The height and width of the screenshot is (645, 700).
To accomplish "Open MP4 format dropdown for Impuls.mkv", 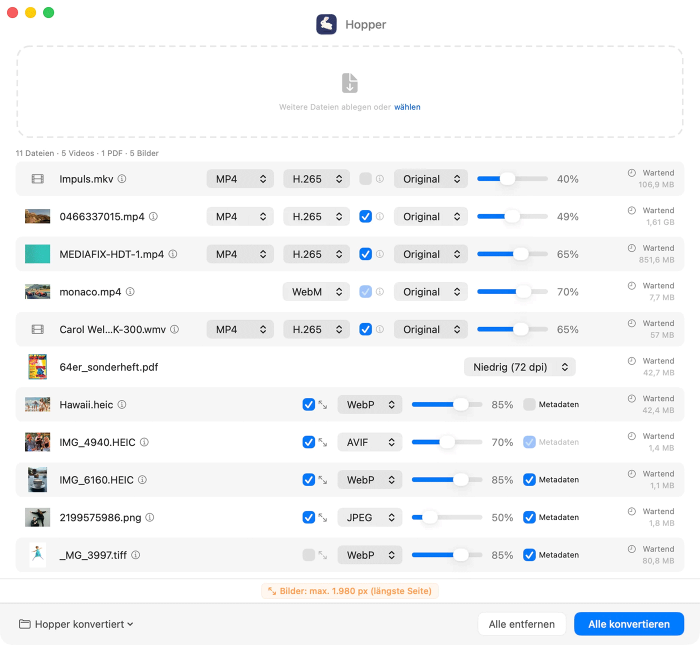I will (x=240, y=179).
